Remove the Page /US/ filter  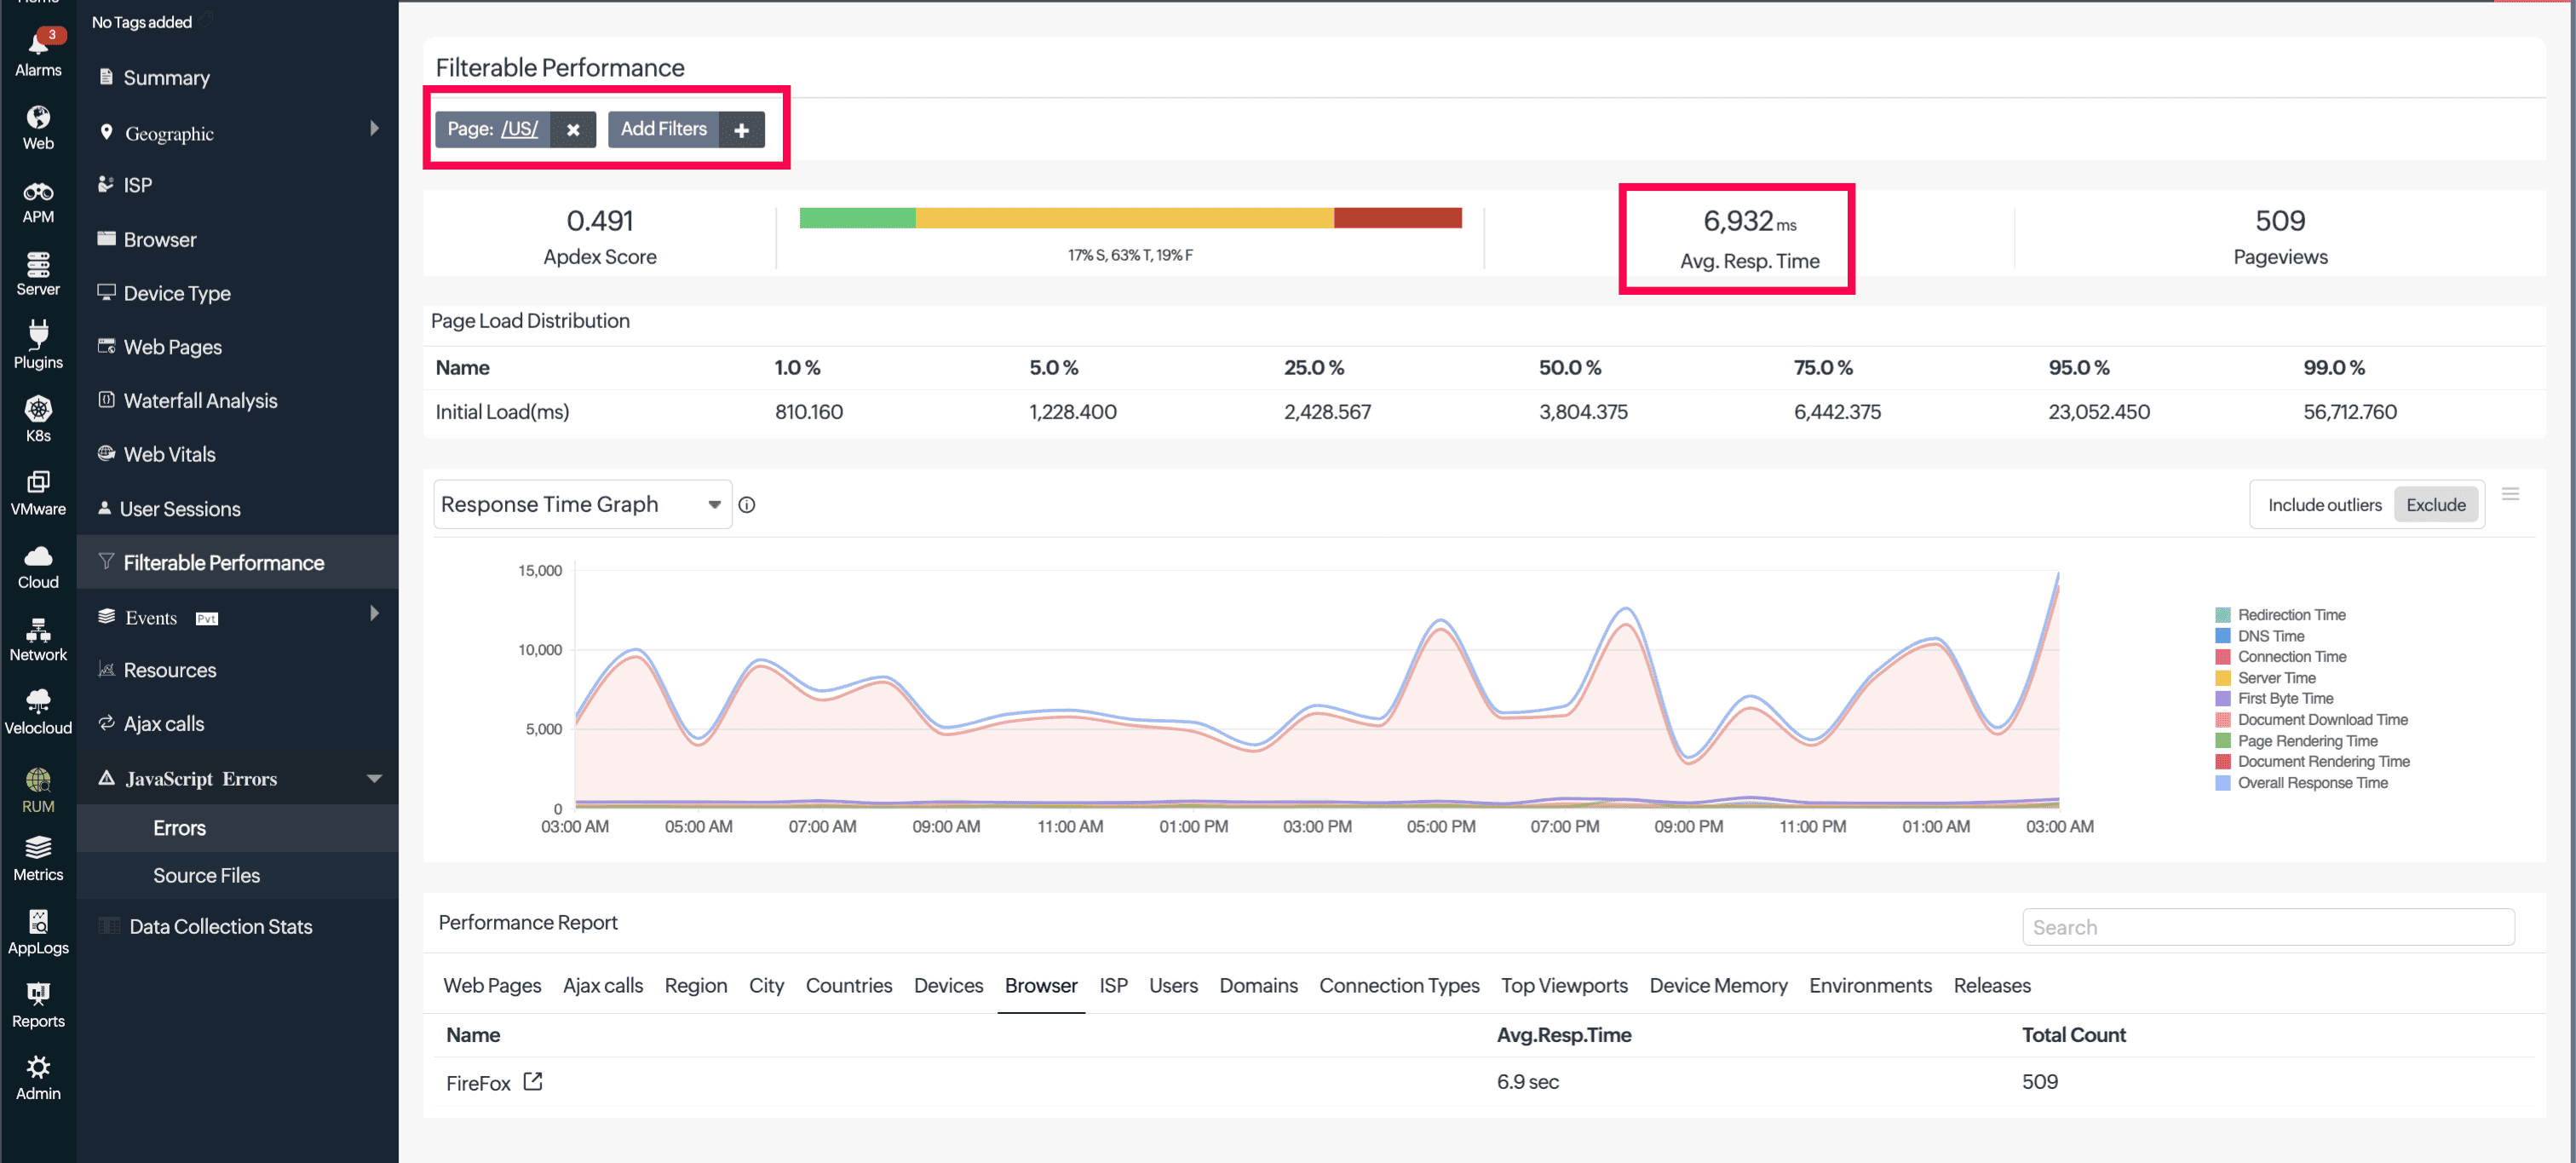click(573, 130)
